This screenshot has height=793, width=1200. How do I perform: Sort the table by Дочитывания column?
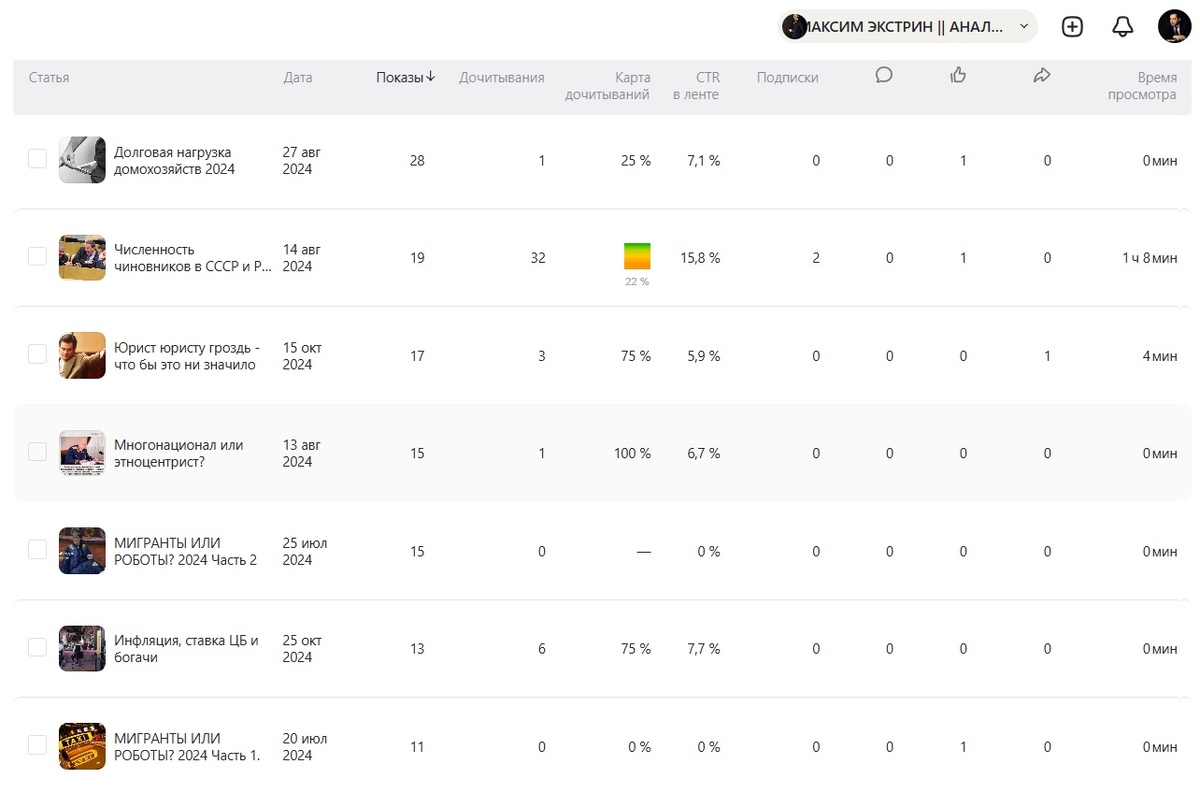pyautogui.click(x=501, y=78)
